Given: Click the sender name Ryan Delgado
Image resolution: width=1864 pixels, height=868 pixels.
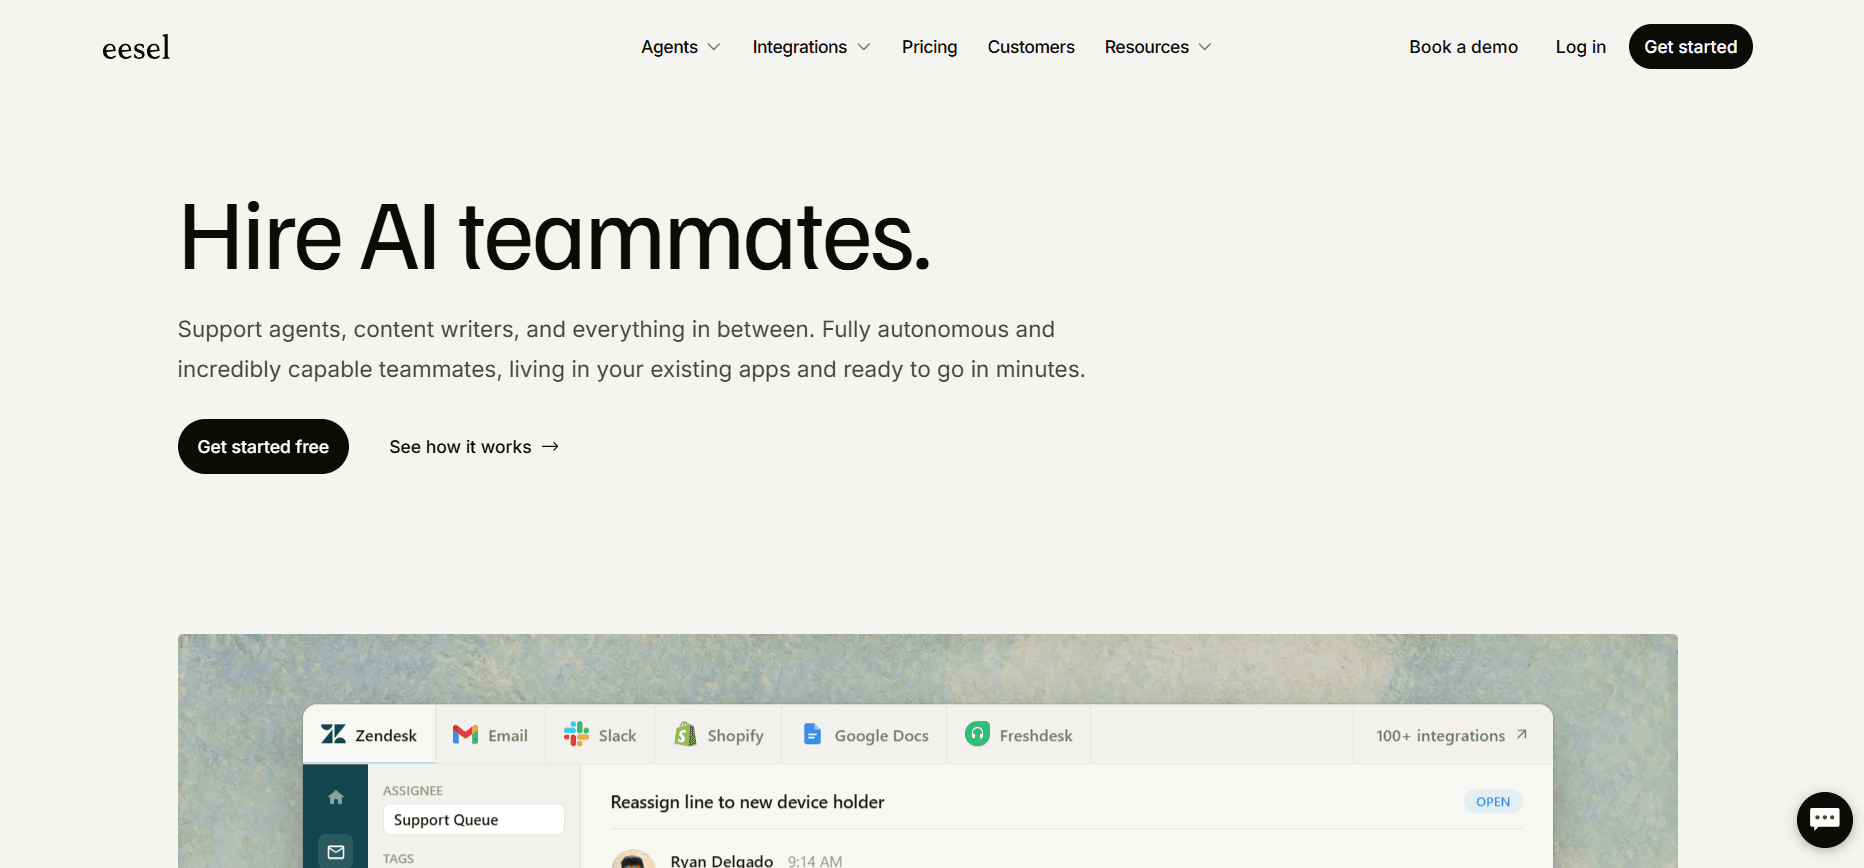Looking at the screenshot, I should coord(721,860).
